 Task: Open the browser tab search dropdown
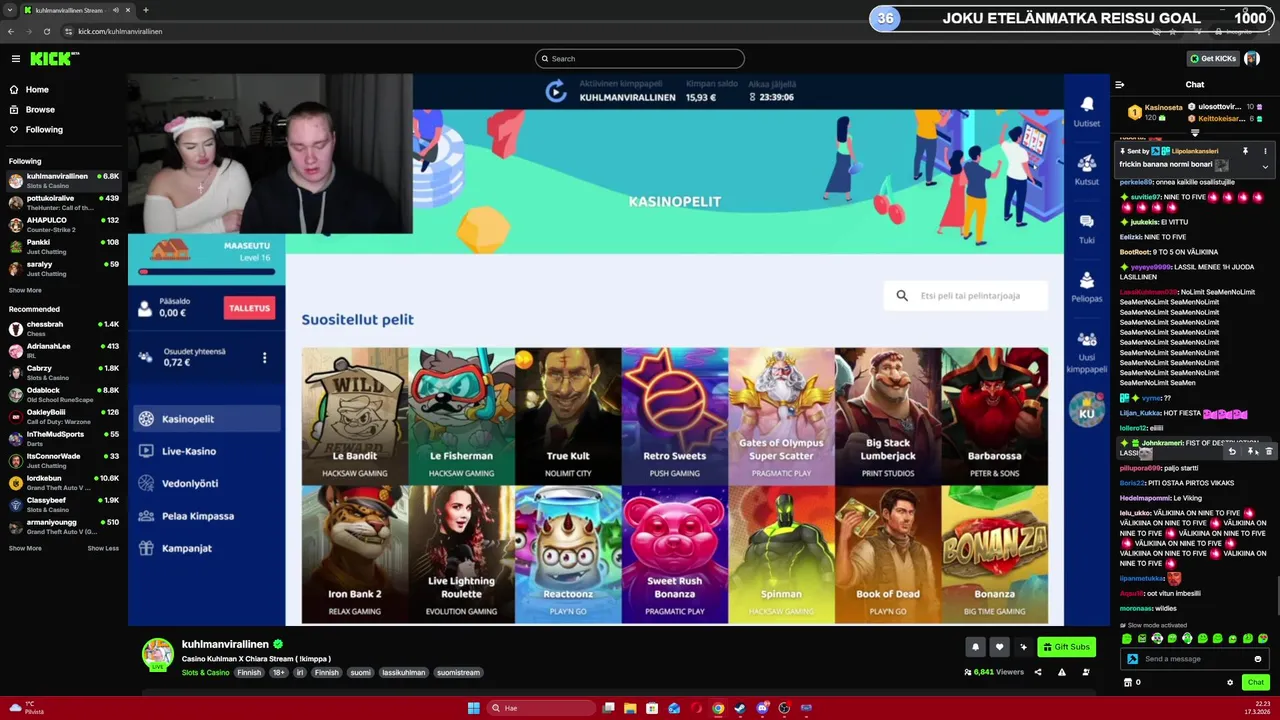tap(10, 10)
